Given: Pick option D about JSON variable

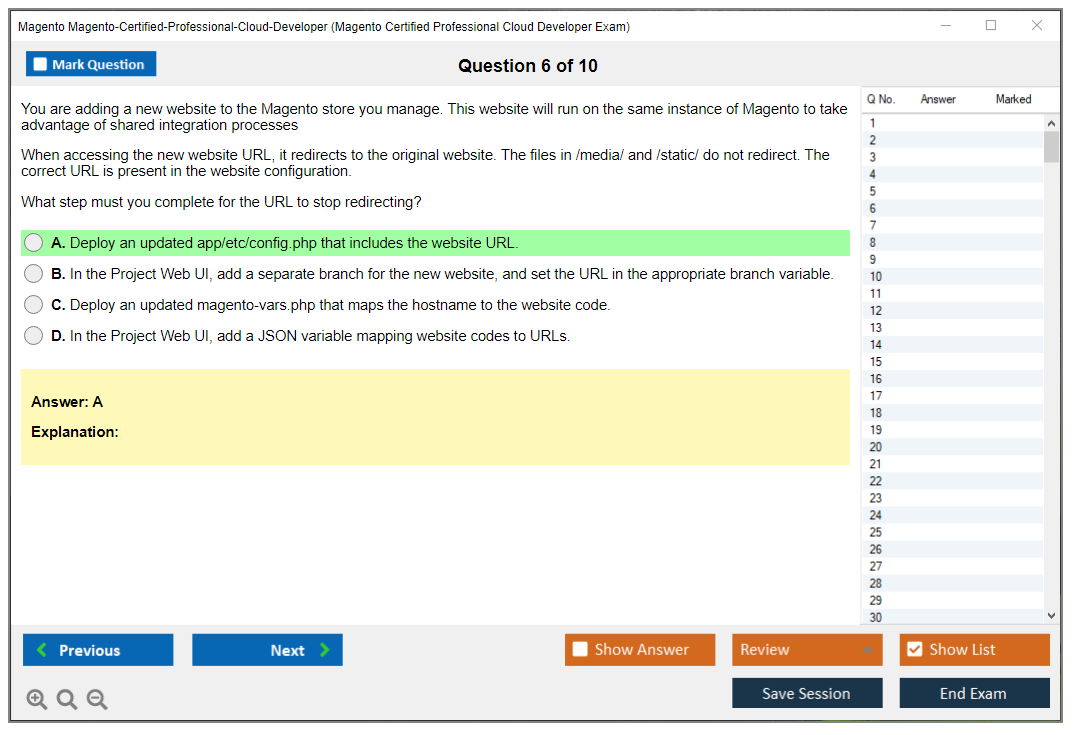Looking at the screenshot, I should click(34, 336).
